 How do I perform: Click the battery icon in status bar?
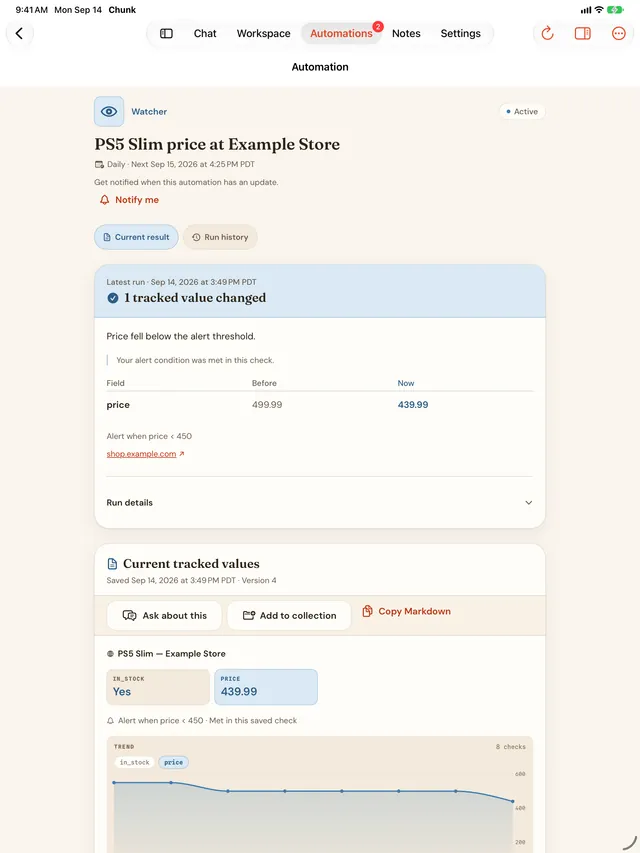tap(616, 10)
